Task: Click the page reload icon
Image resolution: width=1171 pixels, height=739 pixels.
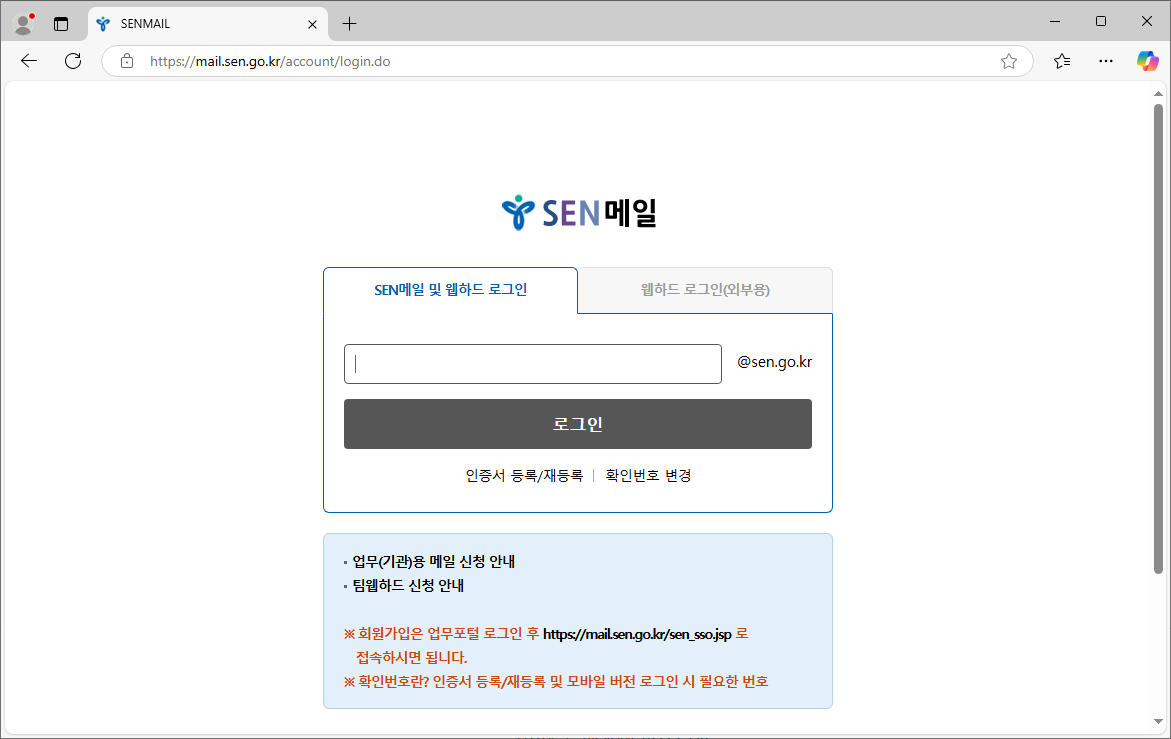Action: (72, 61)
